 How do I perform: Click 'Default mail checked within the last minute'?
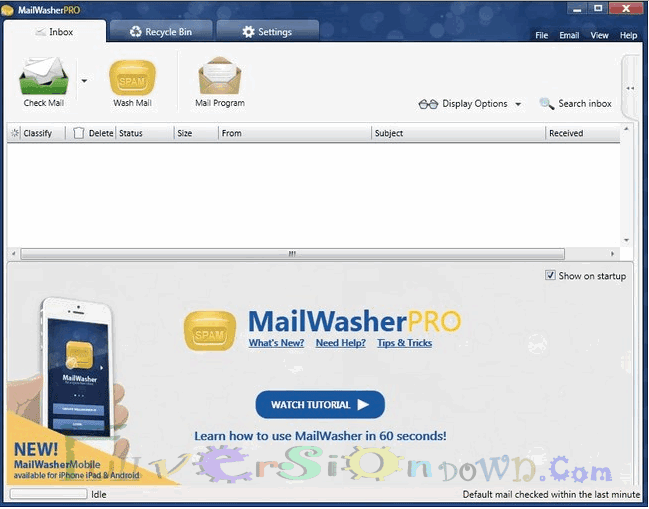(551, 495)
